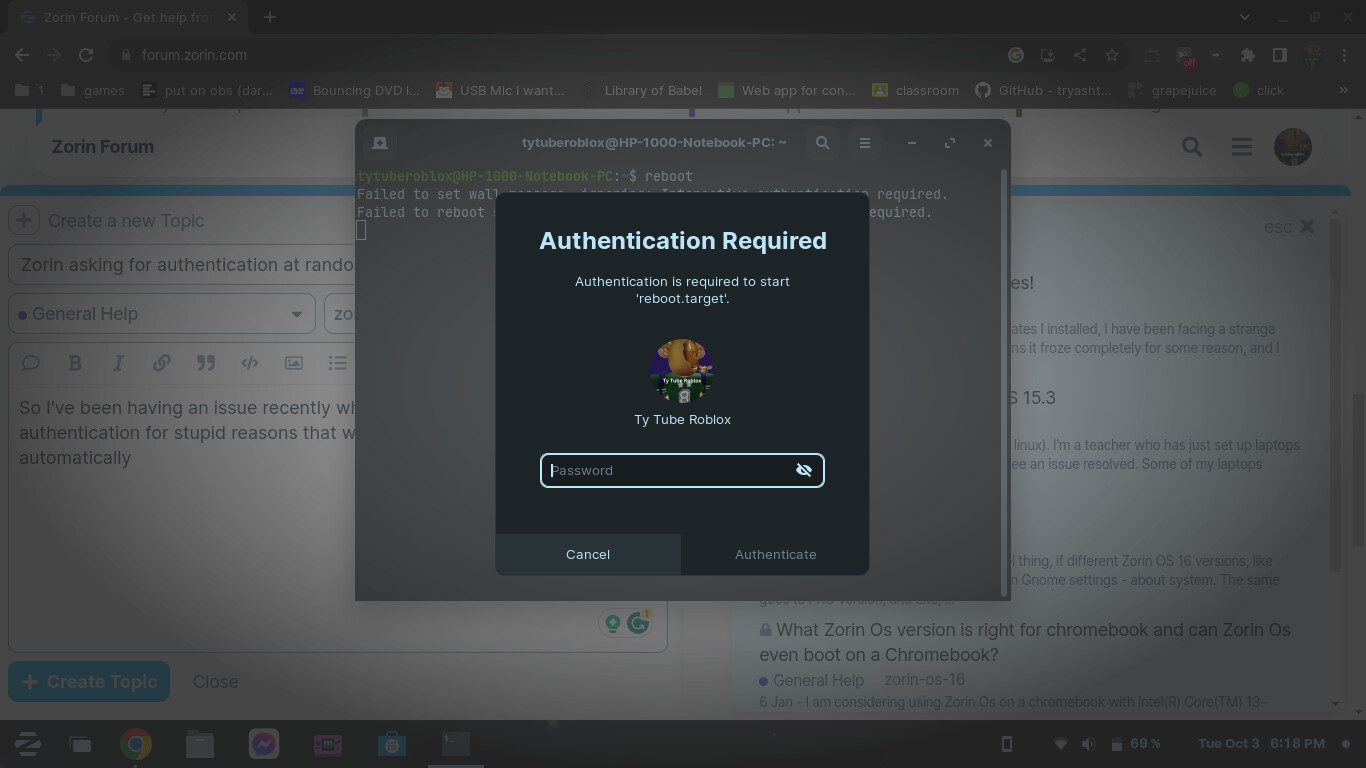Open Chromebook Zorin OS version topic

(x=1024, y=642)
